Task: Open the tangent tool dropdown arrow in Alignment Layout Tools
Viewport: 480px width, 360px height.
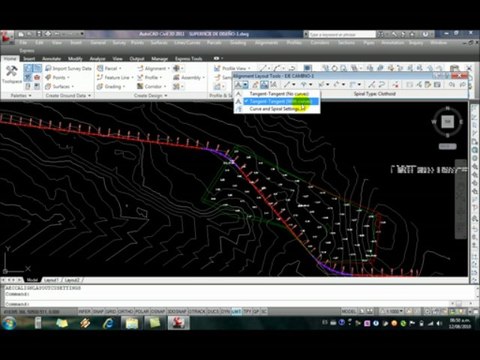Action: pos(245,85)
